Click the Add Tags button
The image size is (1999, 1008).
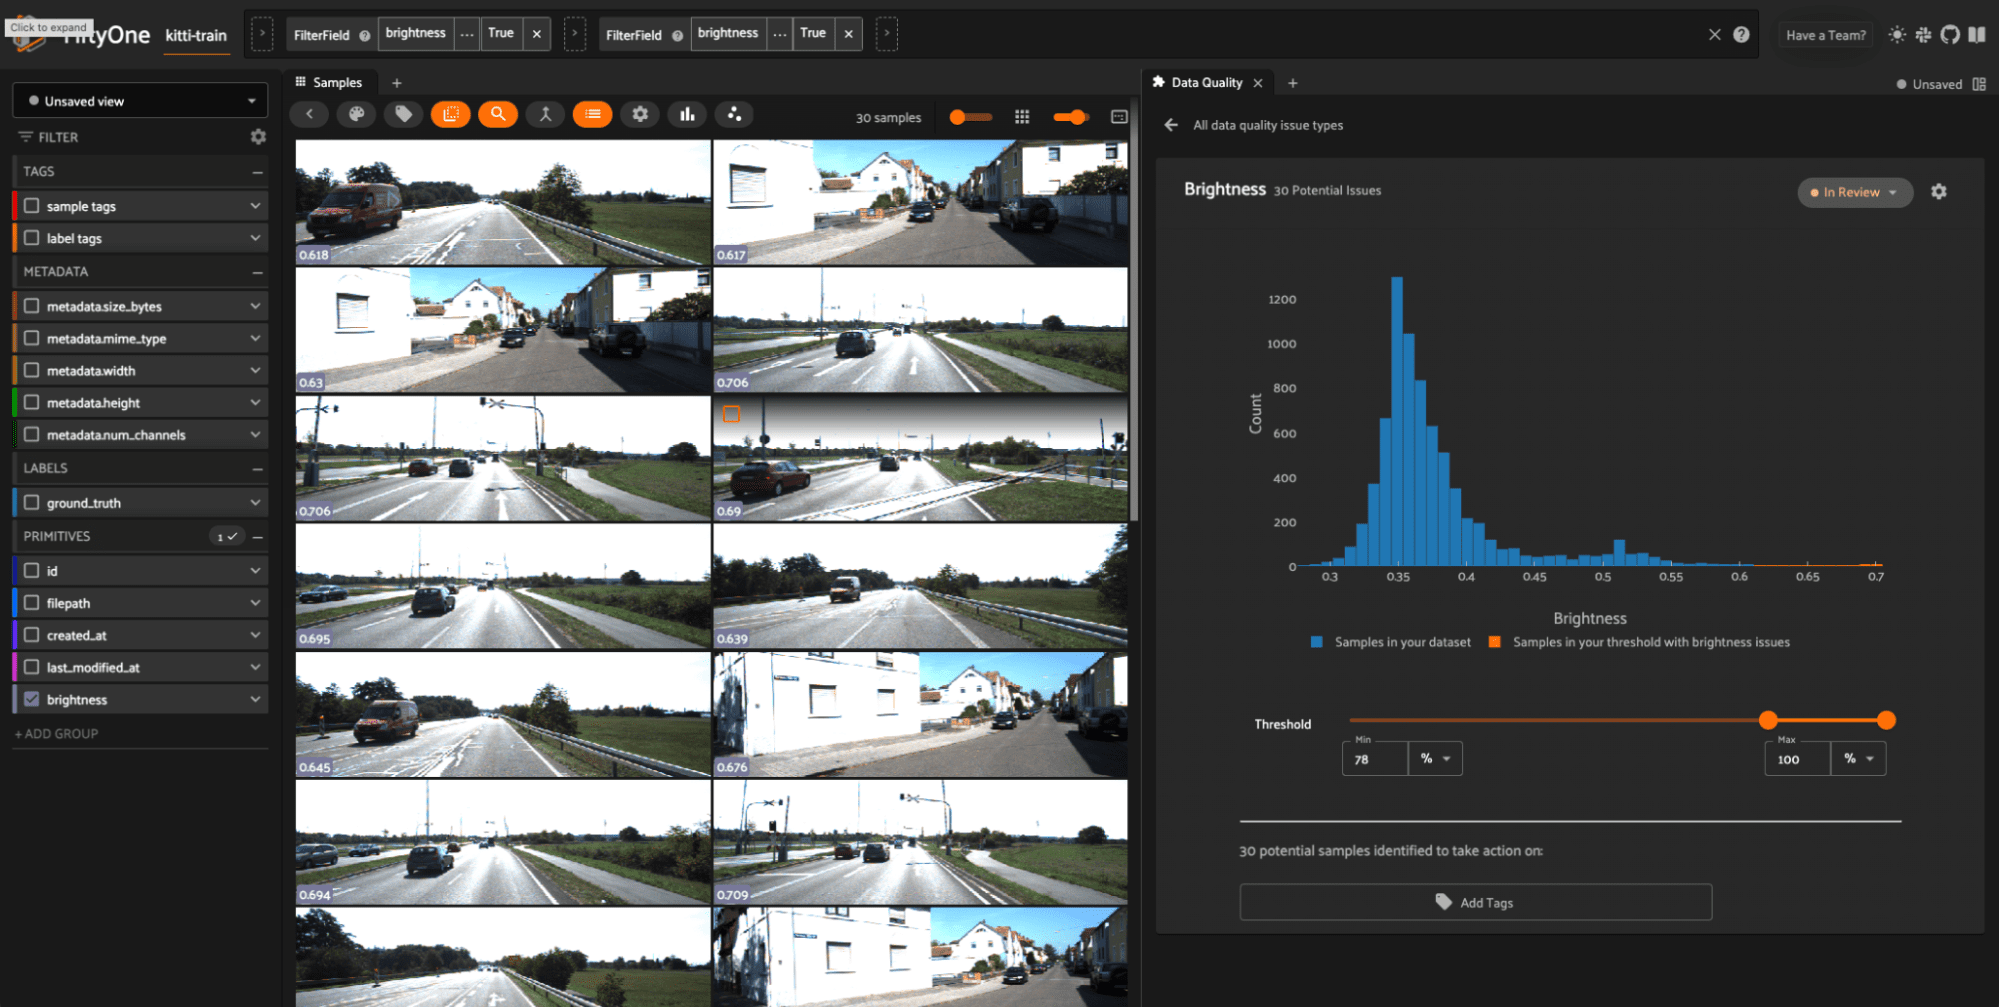click(1475, 902)
